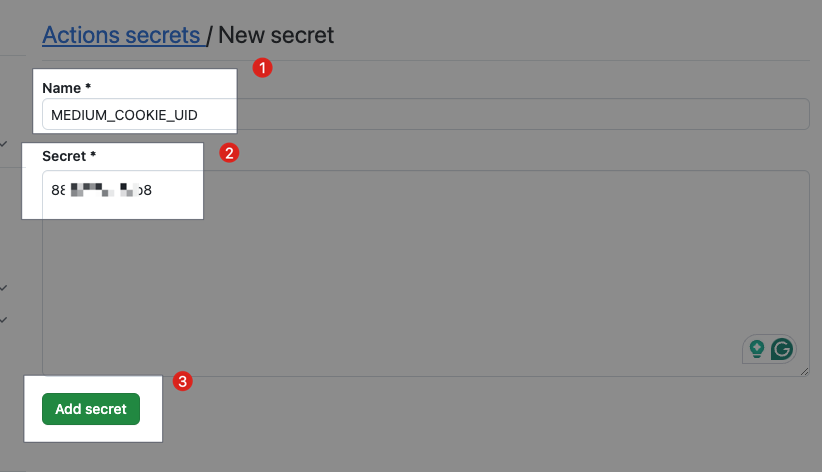822x472 pixels.
Task: Click the required asterisk beside Name
Action: pyautogui.click(x=89, y=88)
